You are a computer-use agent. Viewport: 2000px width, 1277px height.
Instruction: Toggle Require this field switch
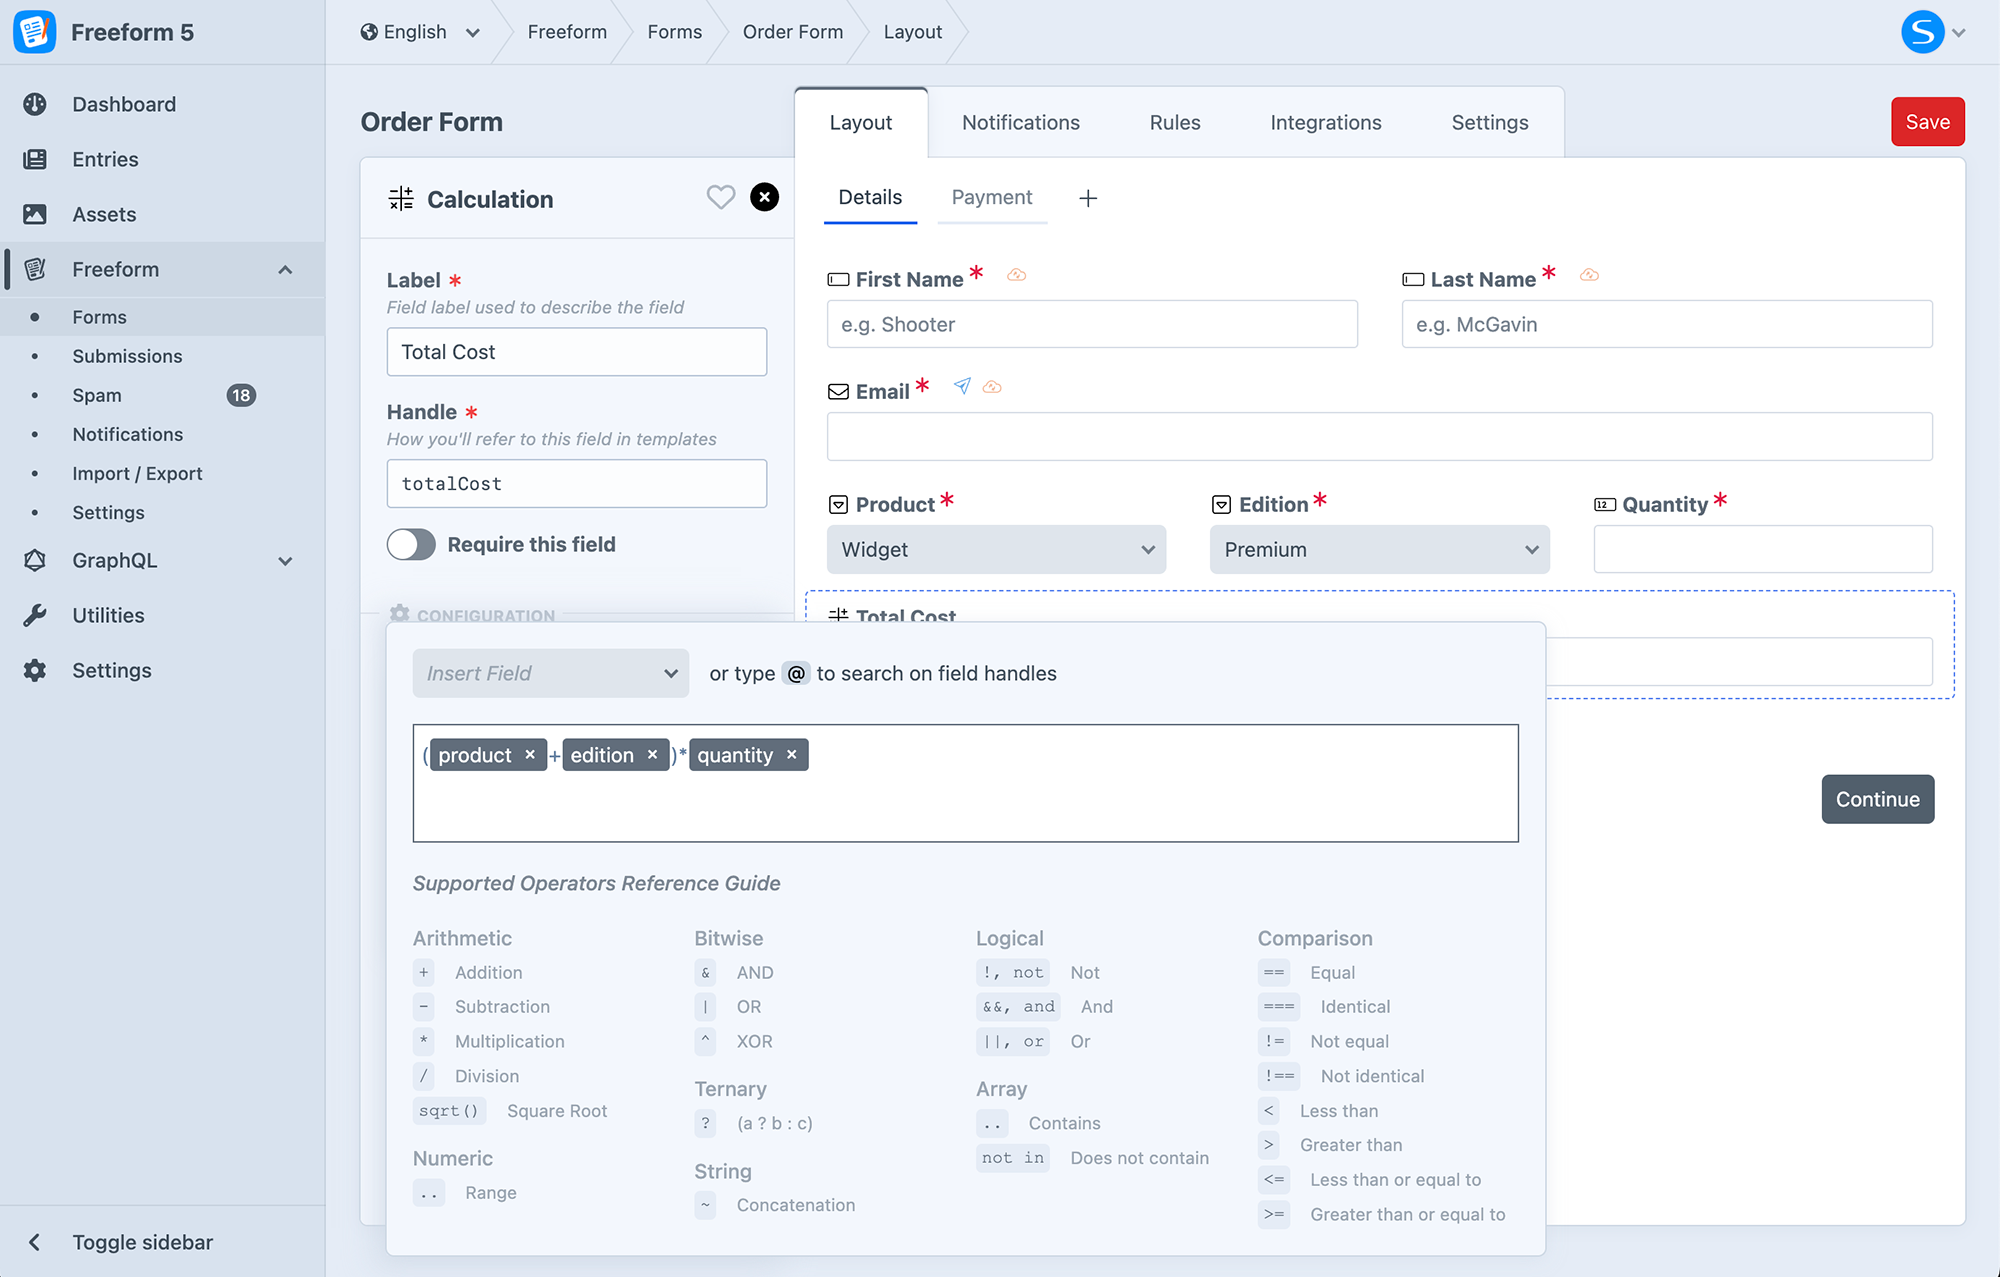pos(411,544)
